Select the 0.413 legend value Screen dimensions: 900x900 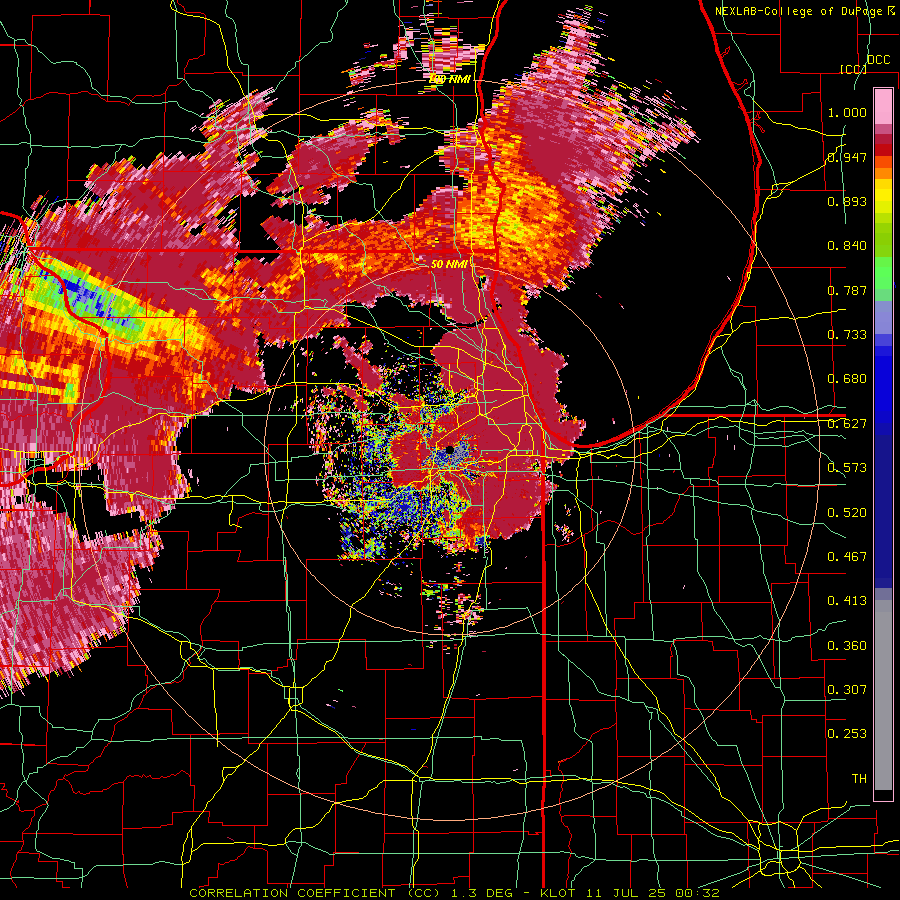[847, 601]
